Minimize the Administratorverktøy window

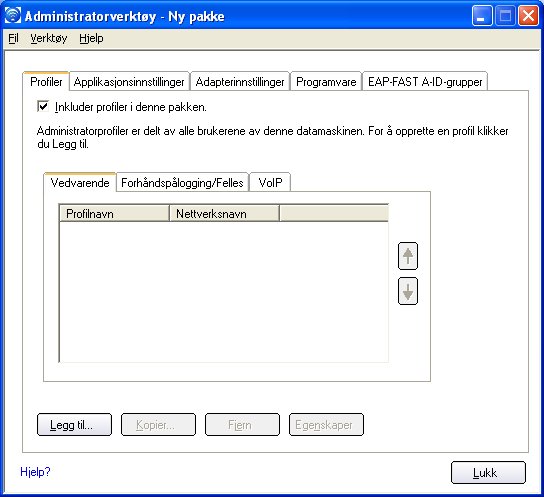pos(482,16)
